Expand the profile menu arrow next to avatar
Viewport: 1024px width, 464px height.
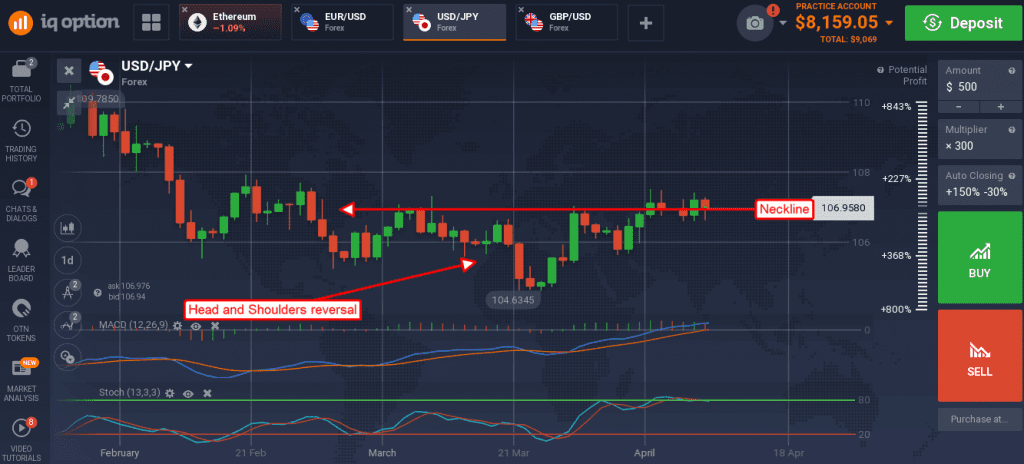783,23
